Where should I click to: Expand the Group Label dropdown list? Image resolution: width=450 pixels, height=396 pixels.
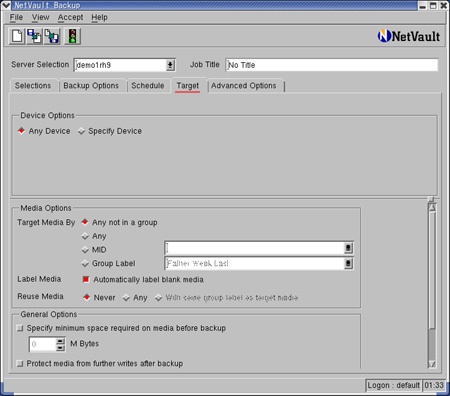(x=348, y=264)
